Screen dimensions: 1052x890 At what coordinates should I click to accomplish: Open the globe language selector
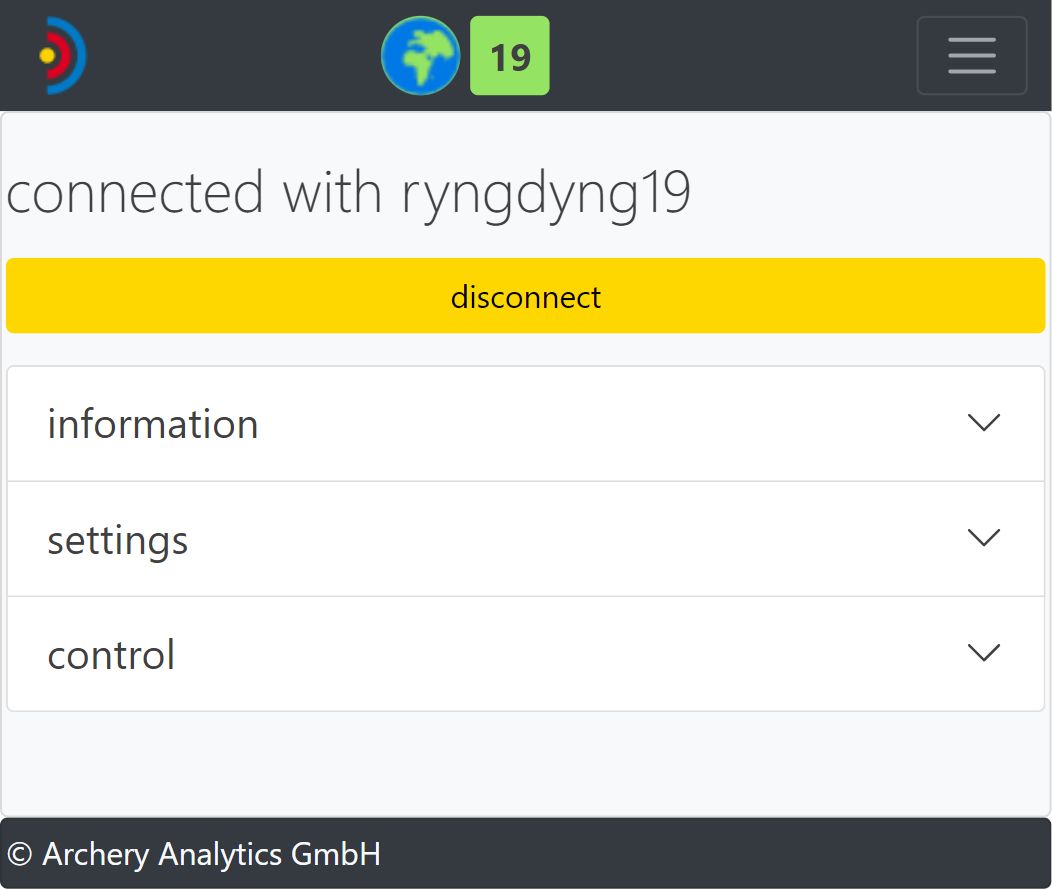tap(420, 56)
